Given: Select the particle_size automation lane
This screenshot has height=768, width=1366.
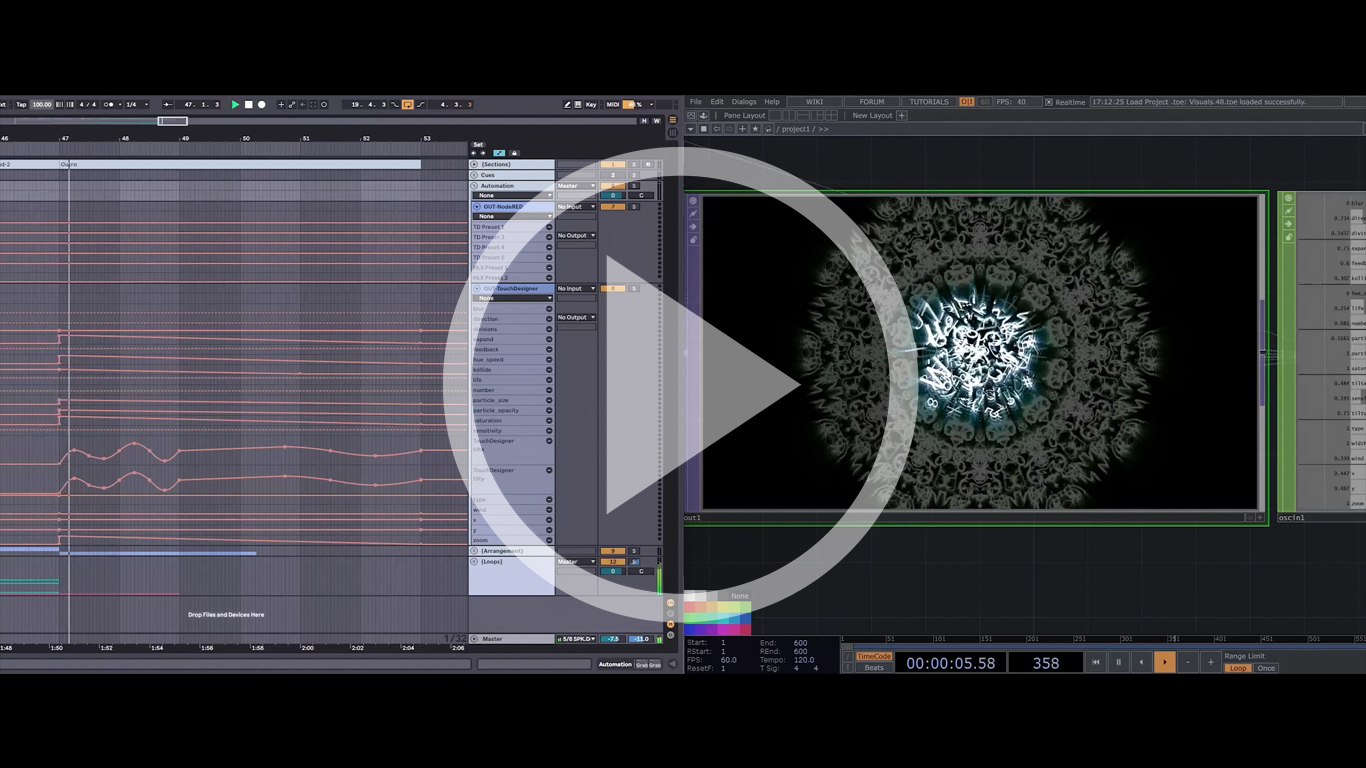Looking at the screenshot, I should pos(512,400).
